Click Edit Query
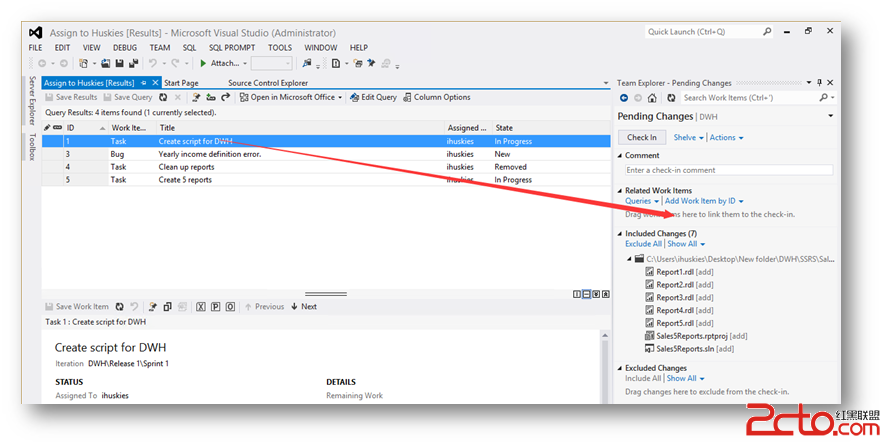The width and height of the screenshot is (883, 446). pyautogui.click(x=373, y=97)
